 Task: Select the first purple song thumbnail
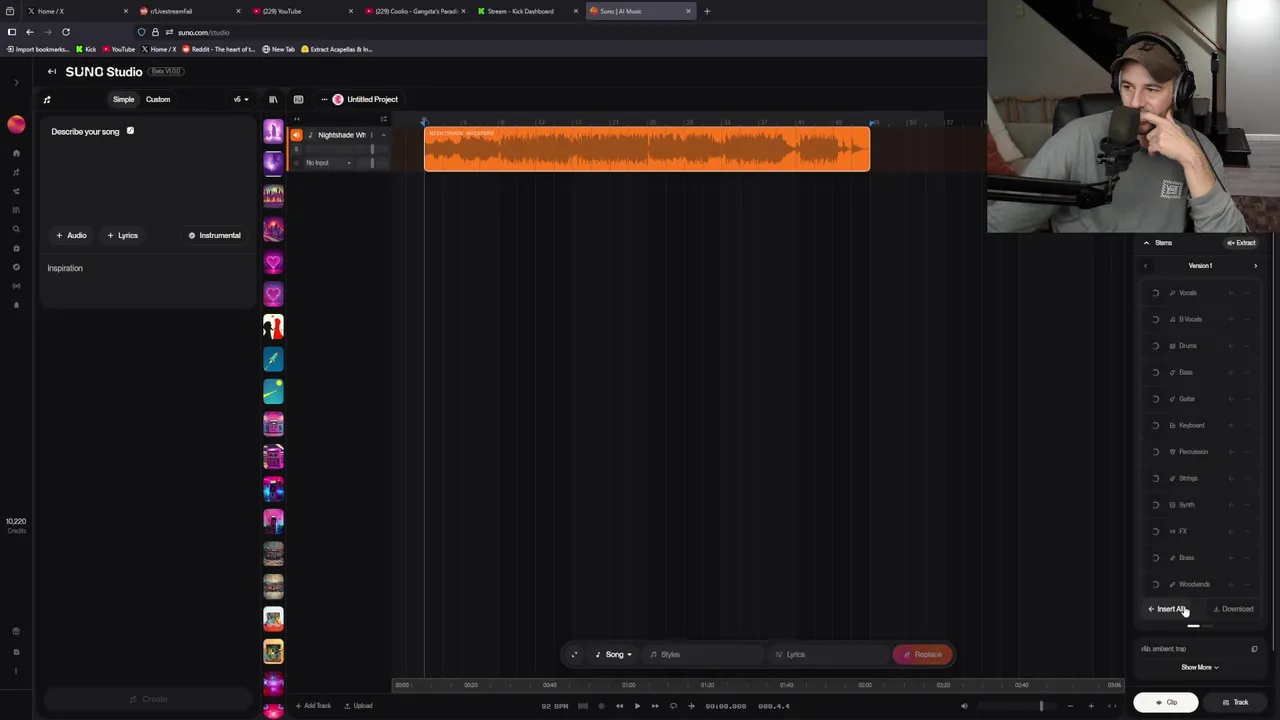tap(273, 131)
